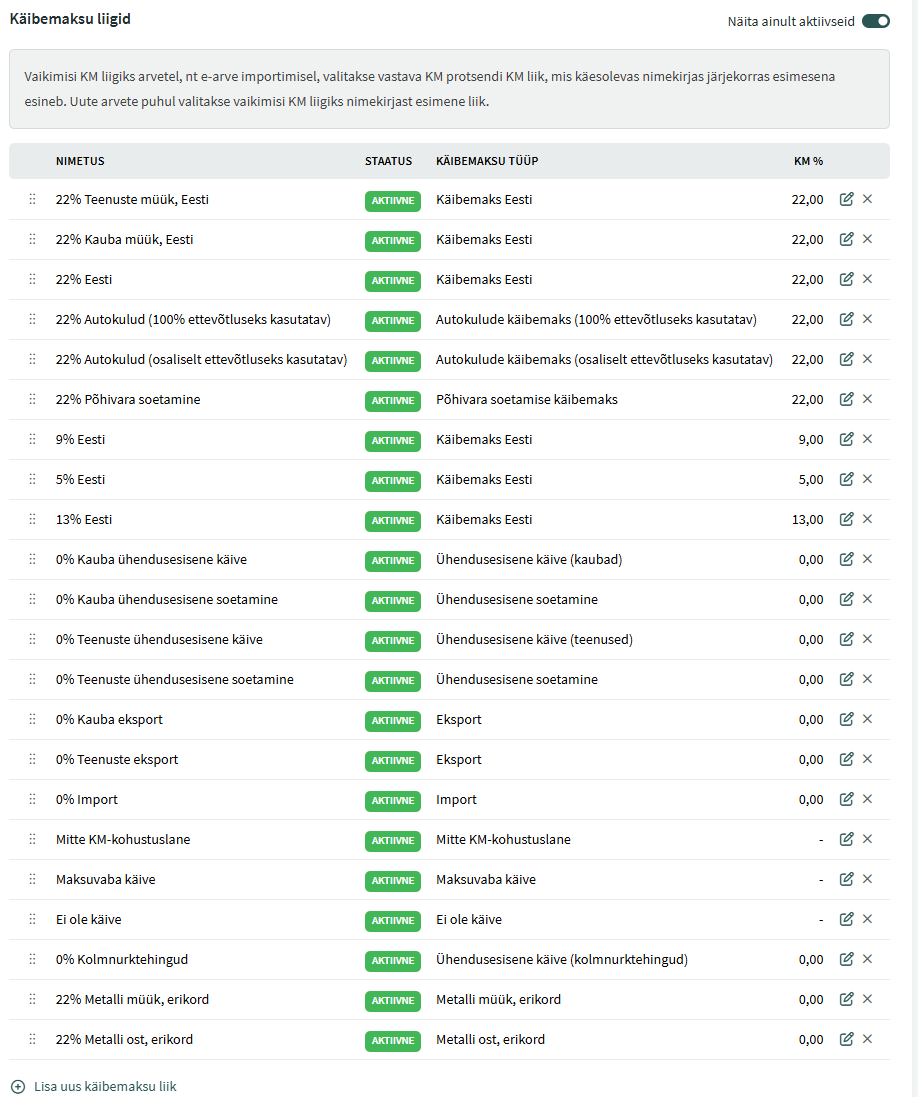This screenshot has height=1097, width=918.
Task: Click drag handle of '13% Eesti' row
Action: coord(32,519)
